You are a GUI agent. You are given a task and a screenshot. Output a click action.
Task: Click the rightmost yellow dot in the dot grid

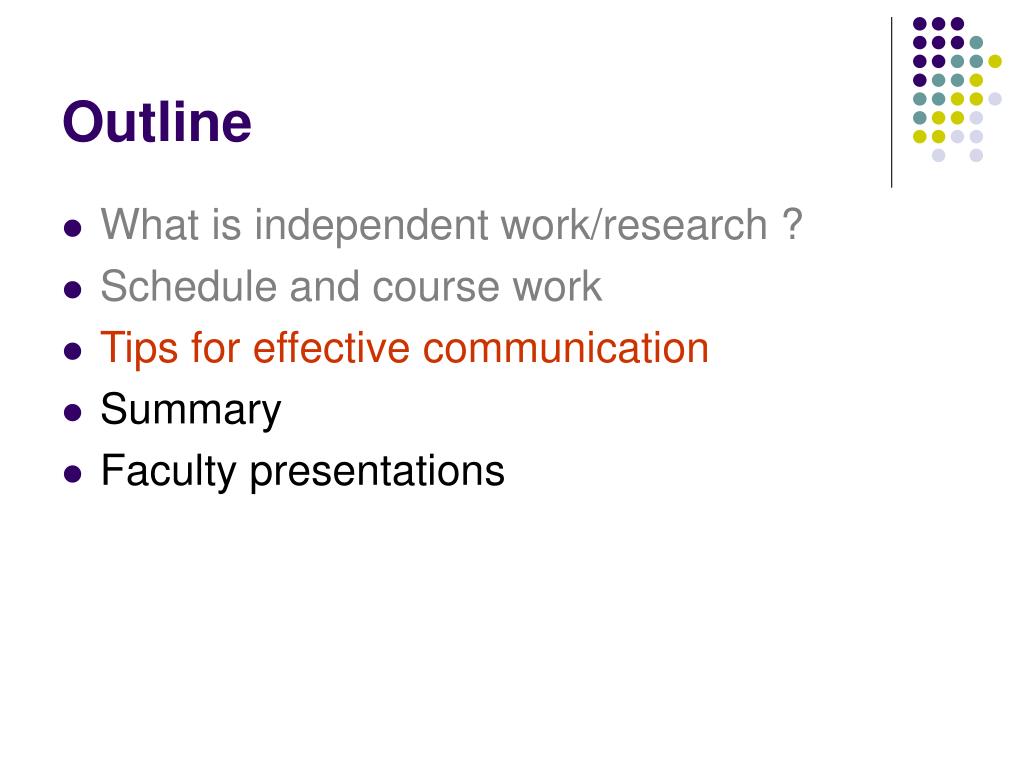[x=995, y=61]
